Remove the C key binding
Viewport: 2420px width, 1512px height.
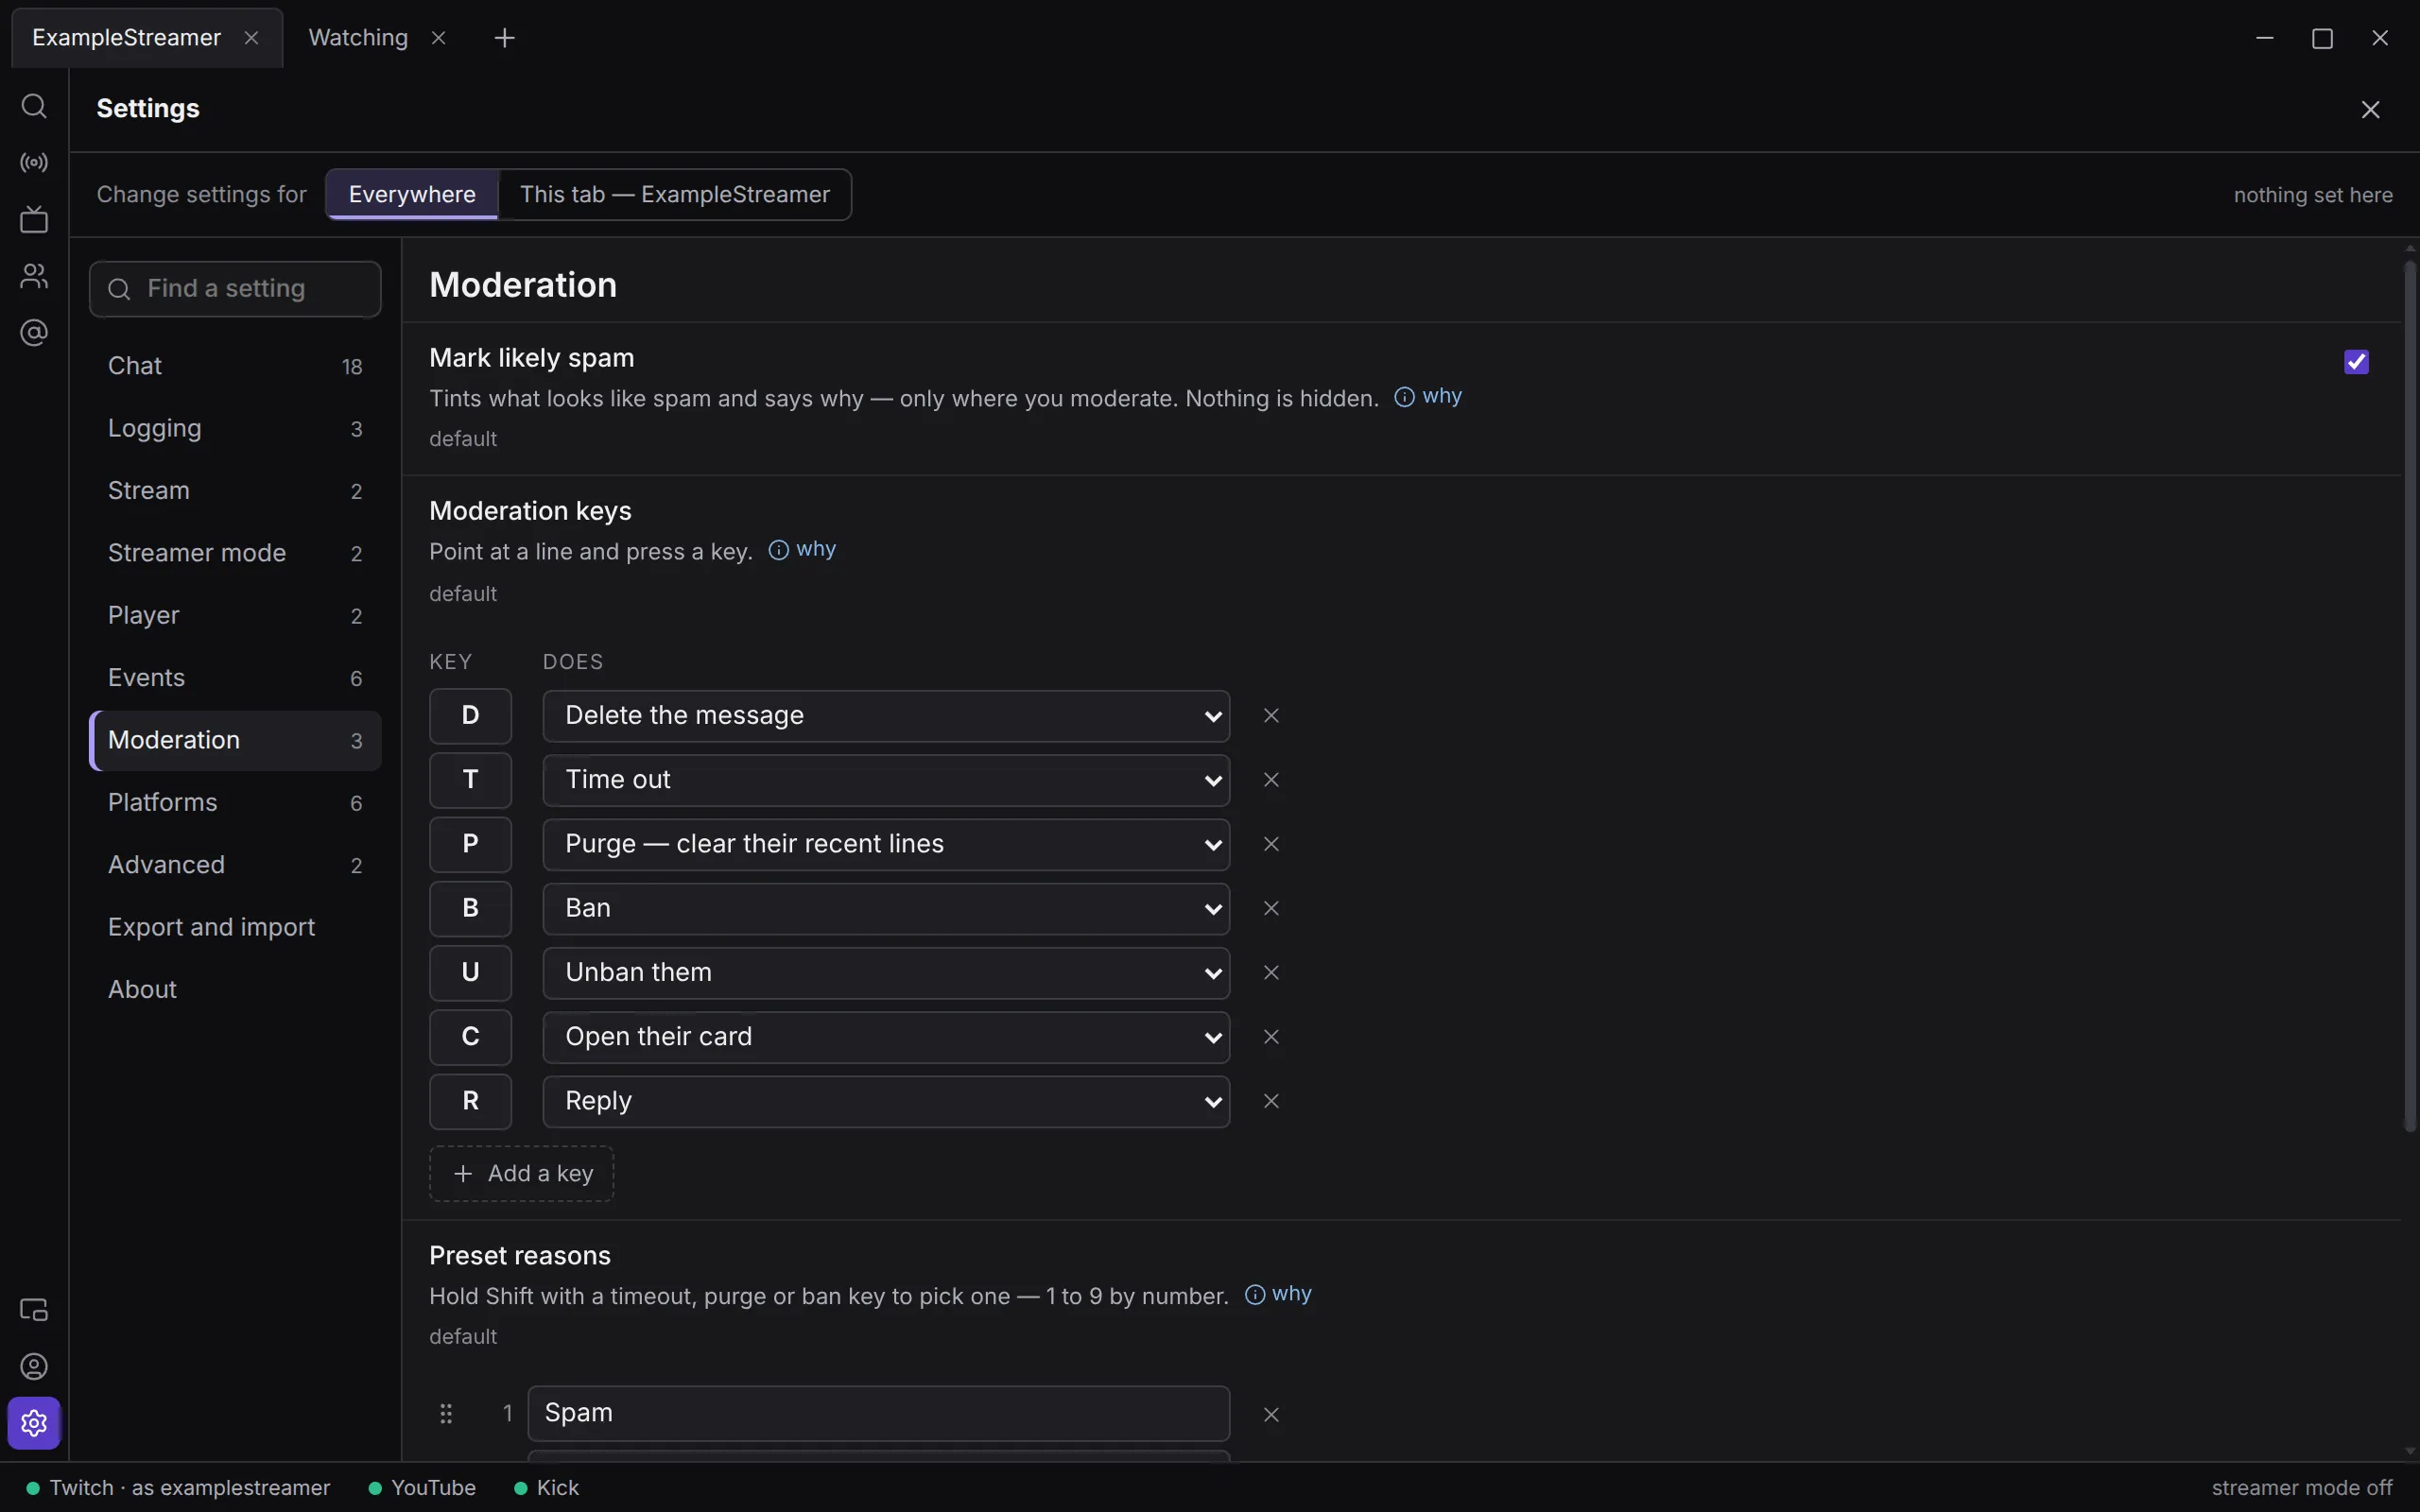[x=1271, y=1037]
